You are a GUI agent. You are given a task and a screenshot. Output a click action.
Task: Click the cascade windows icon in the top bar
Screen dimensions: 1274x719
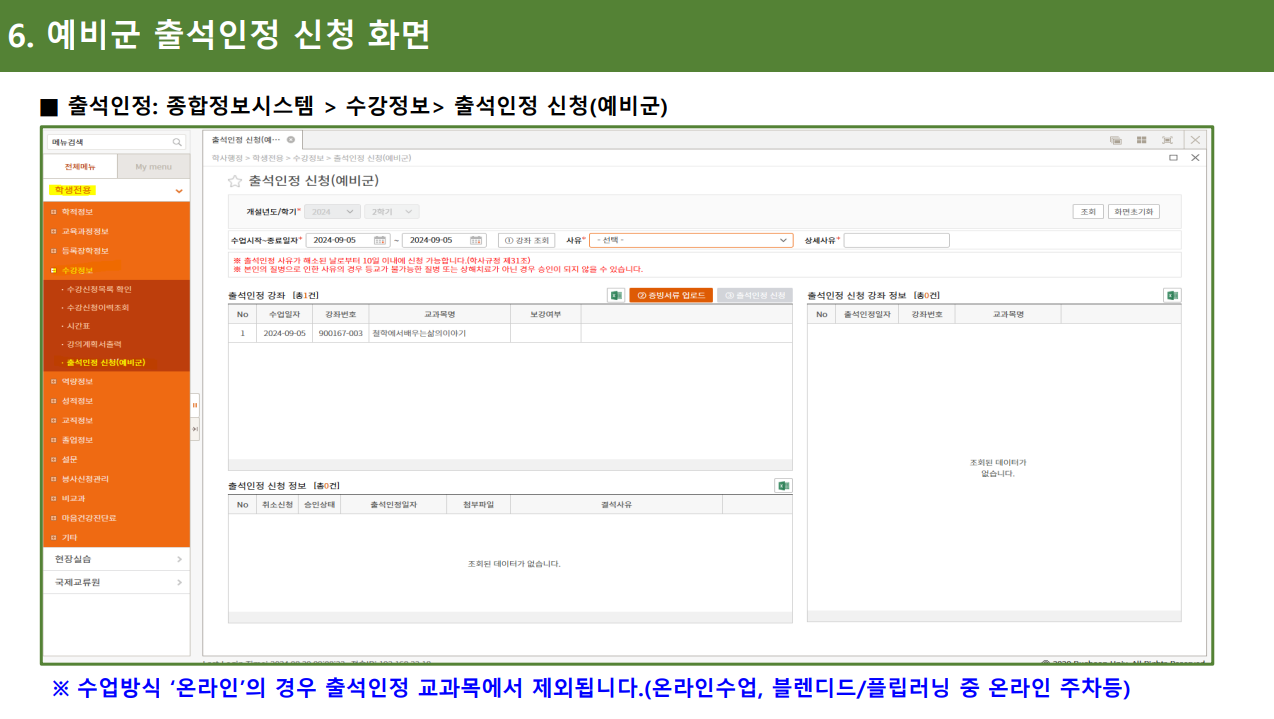[x=1116, y=140]
